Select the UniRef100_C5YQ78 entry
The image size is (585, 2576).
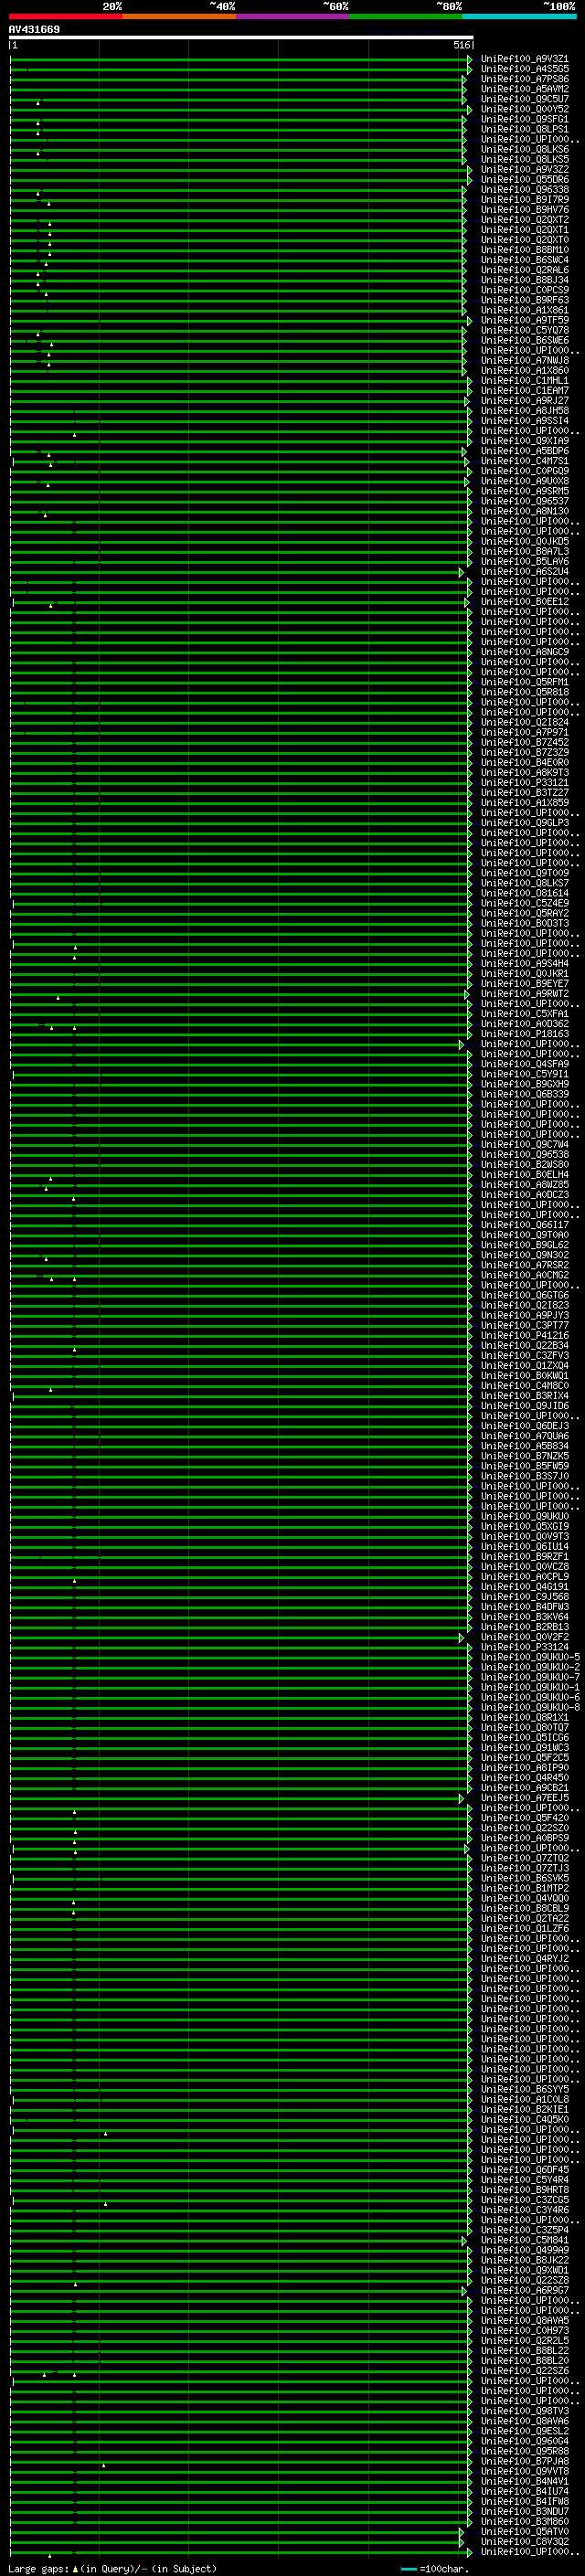tap(525, 331)
